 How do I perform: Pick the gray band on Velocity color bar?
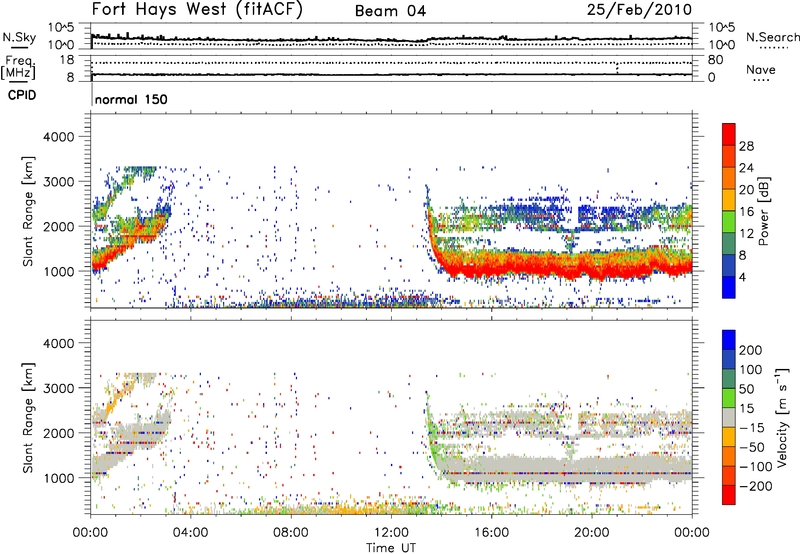pos(729,418)
